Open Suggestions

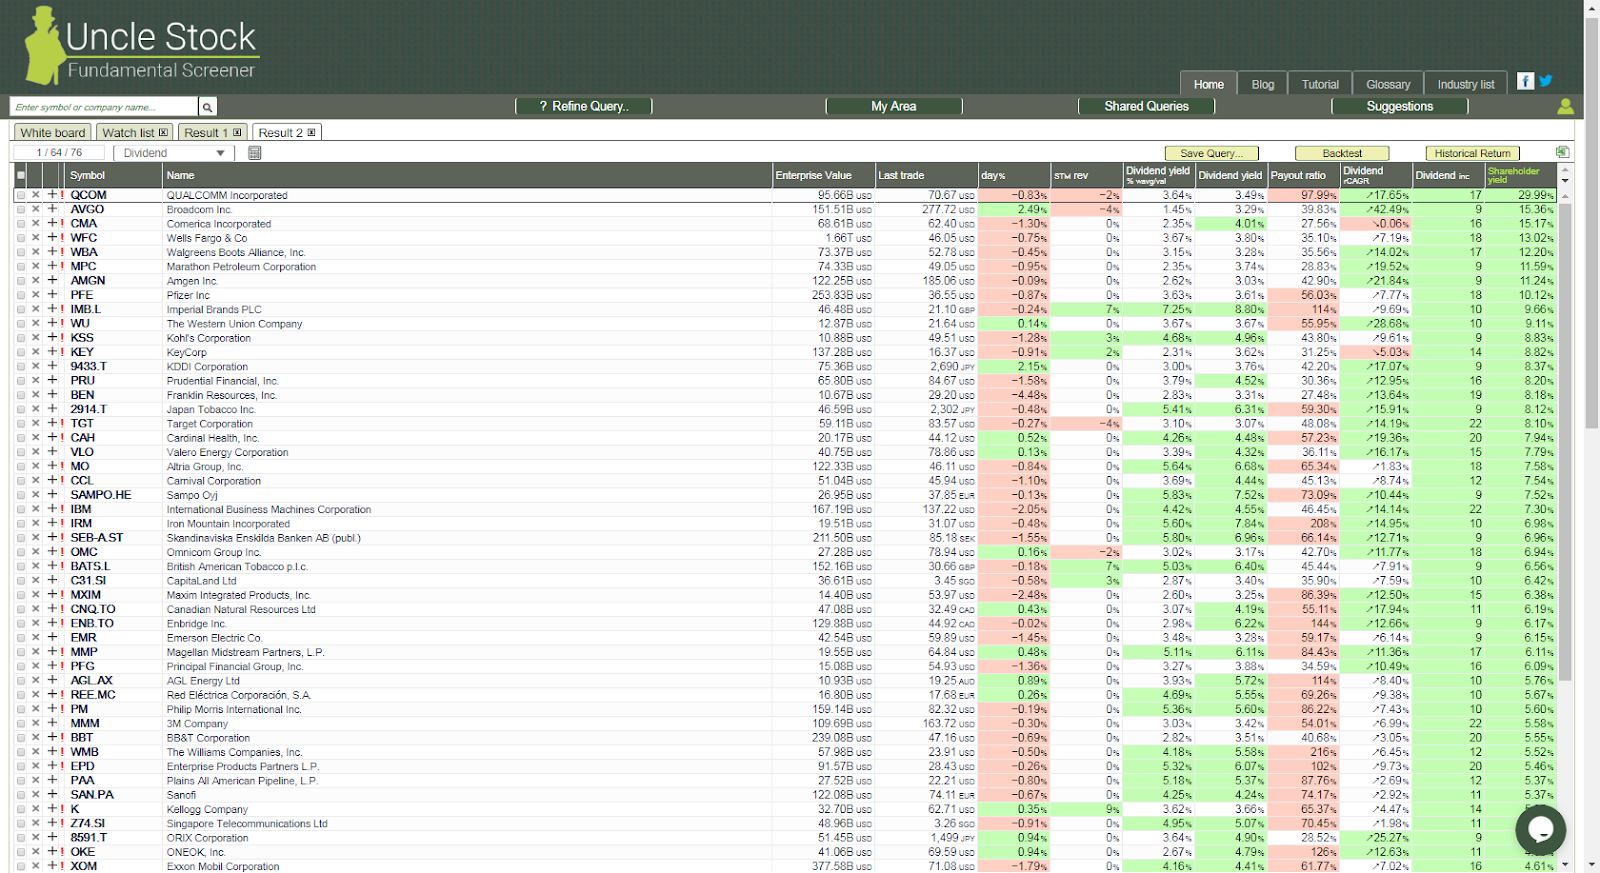click(1400, 106)
